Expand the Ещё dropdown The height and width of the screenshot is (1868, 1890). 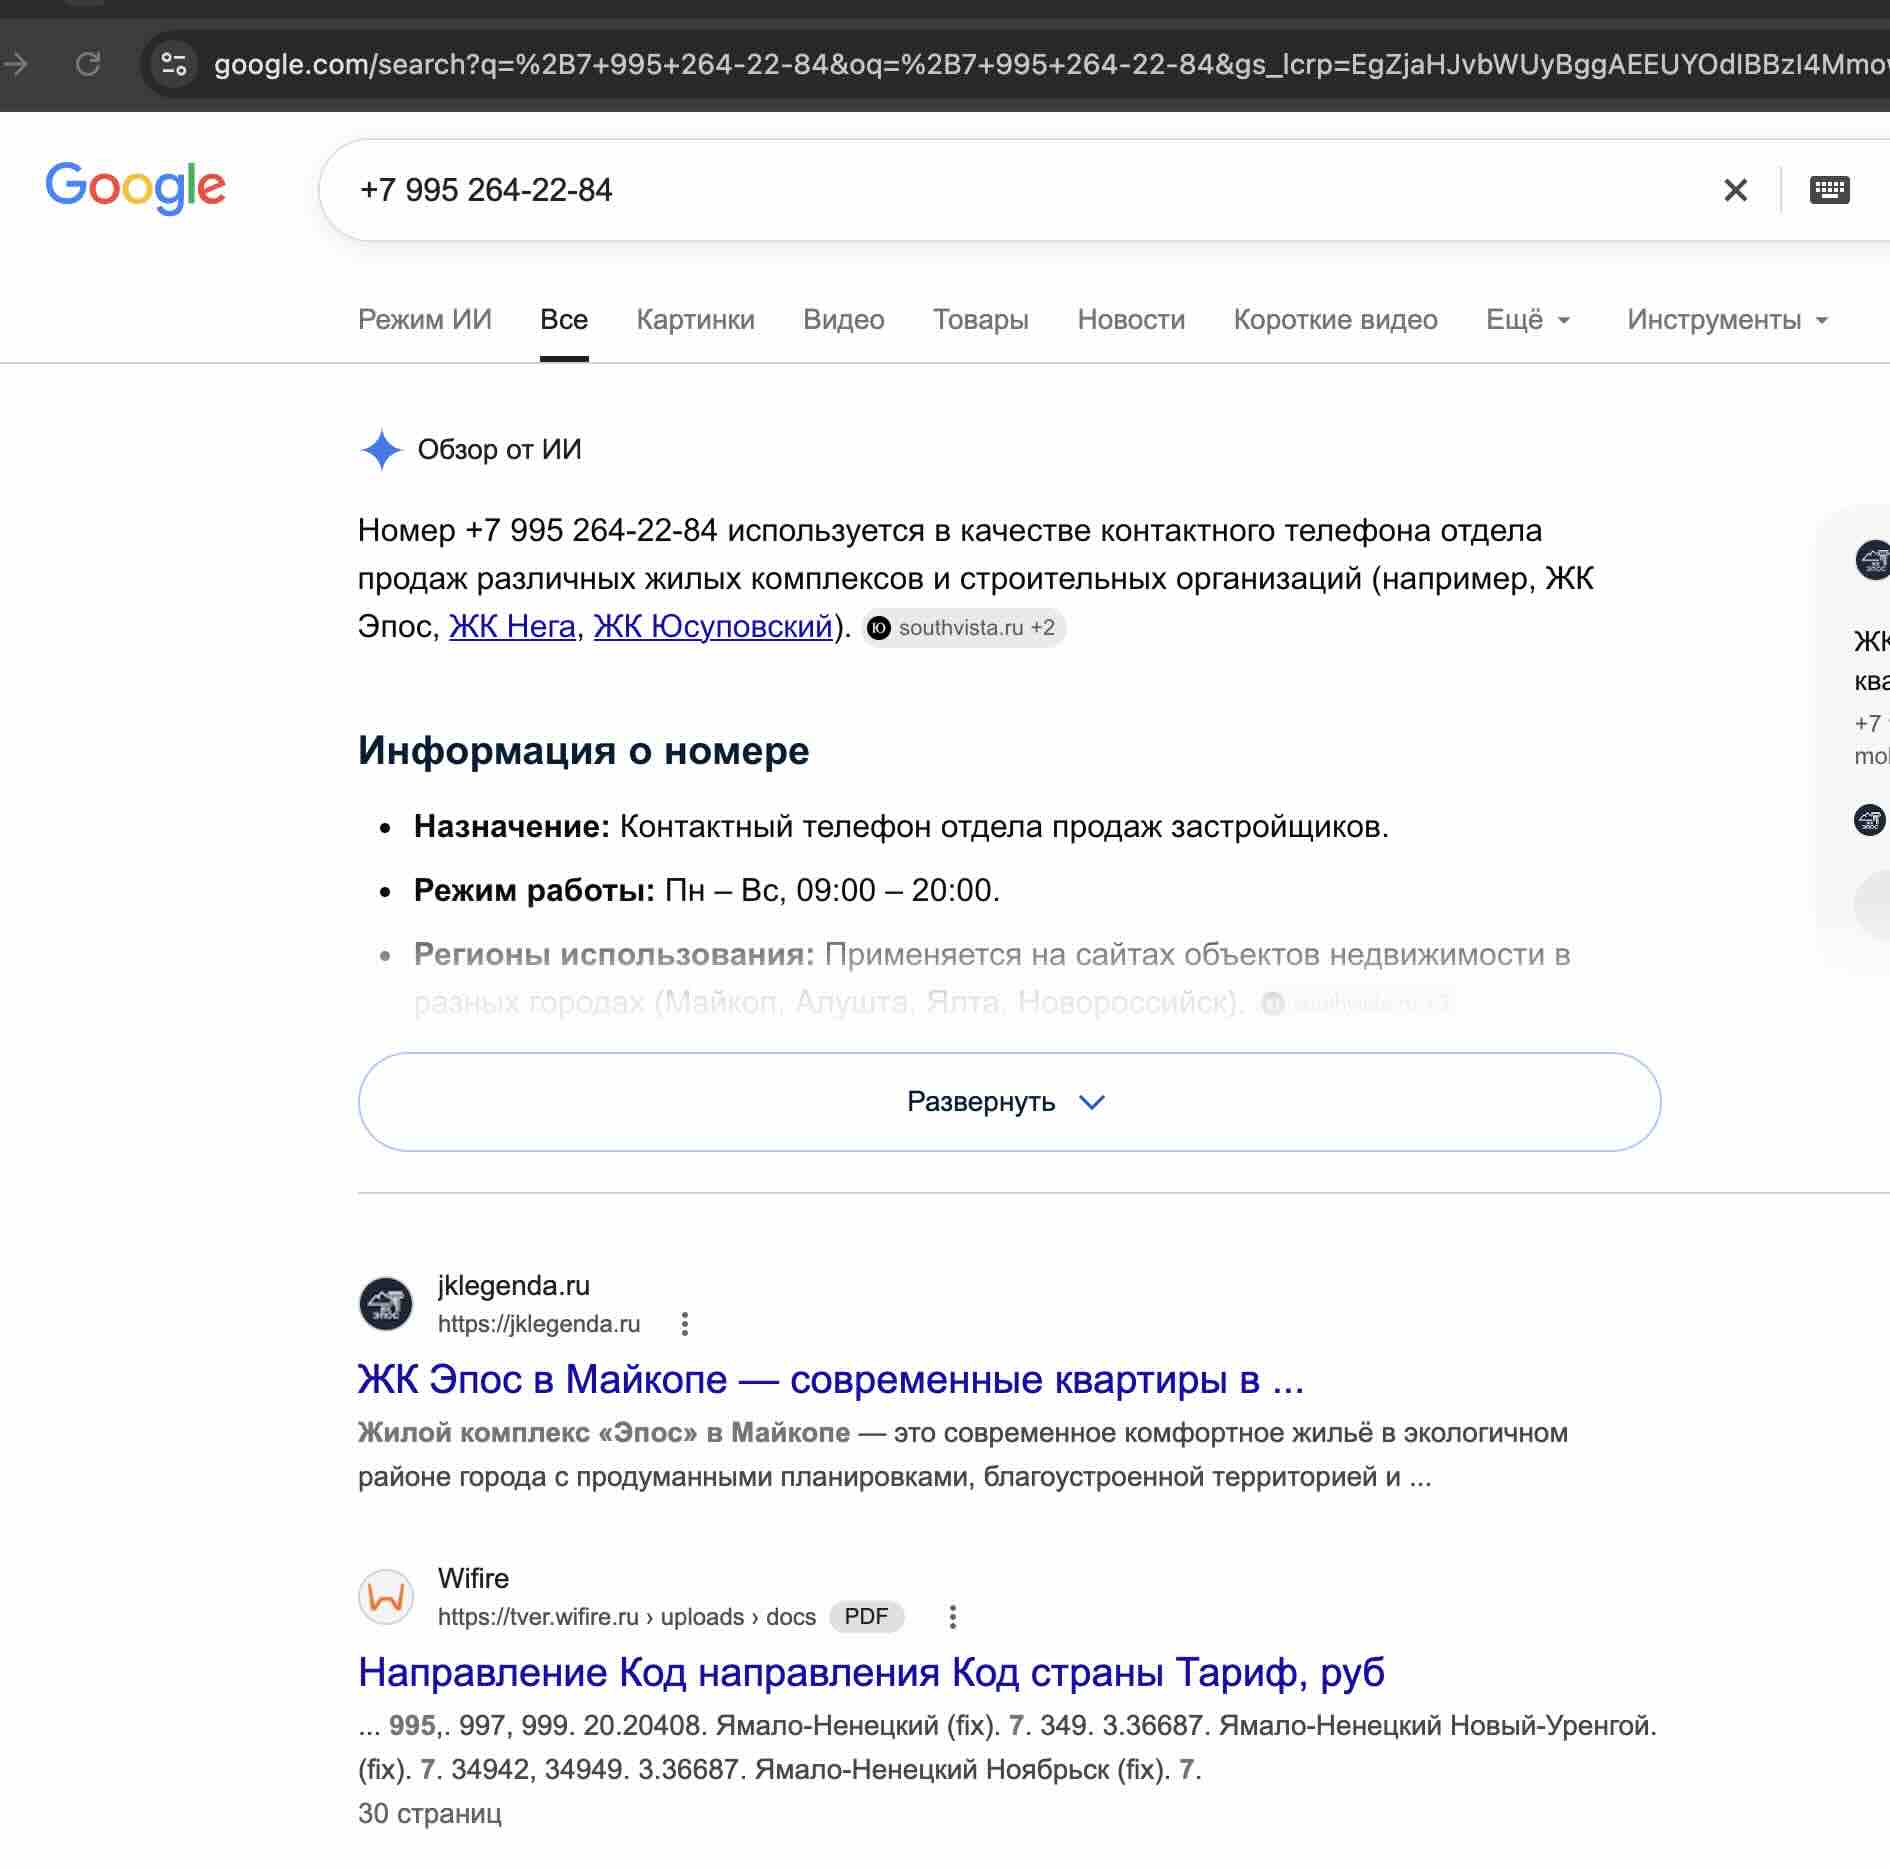pyautogui.click(x=1528, y=320)
